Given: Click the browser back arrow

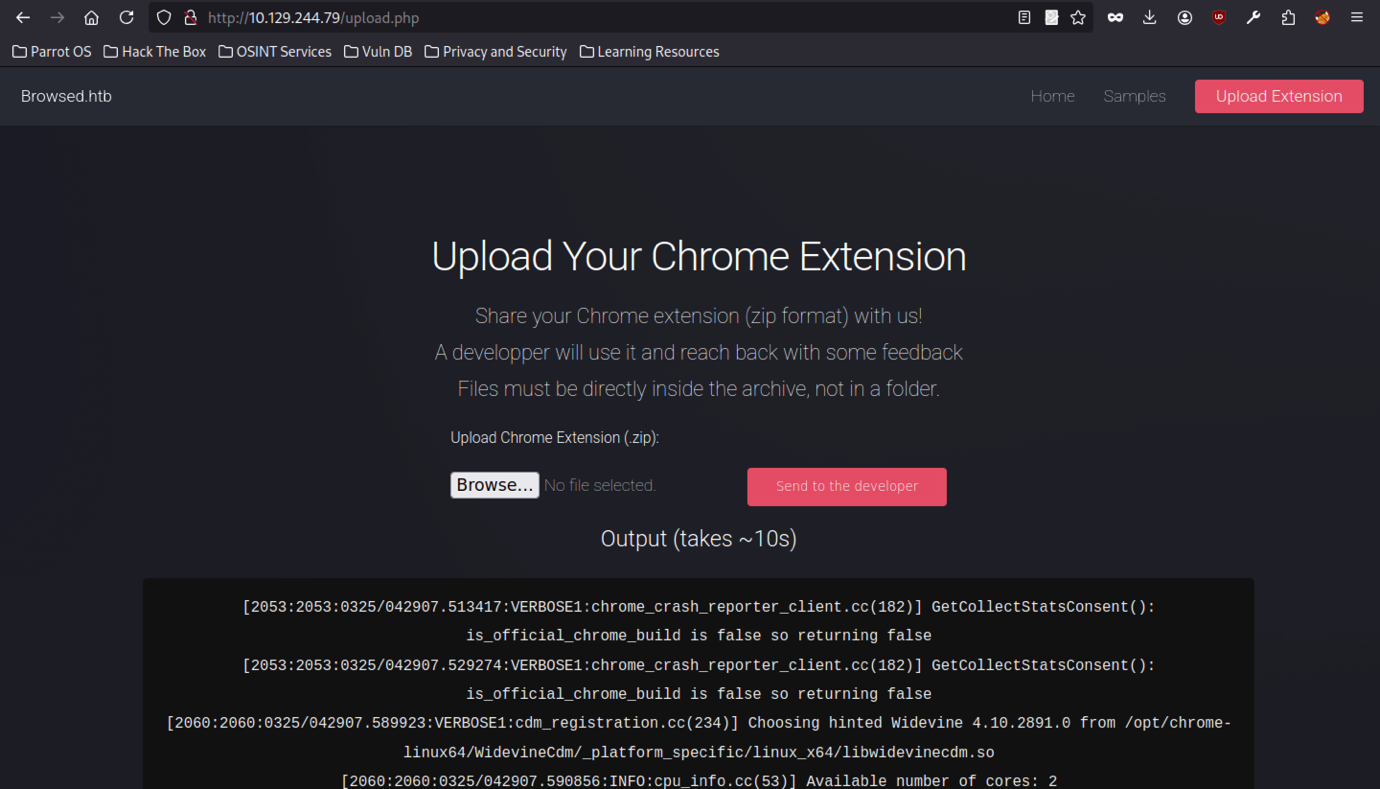Looking at the screenshot, I should pyautogui.click(x=23, y=18).
